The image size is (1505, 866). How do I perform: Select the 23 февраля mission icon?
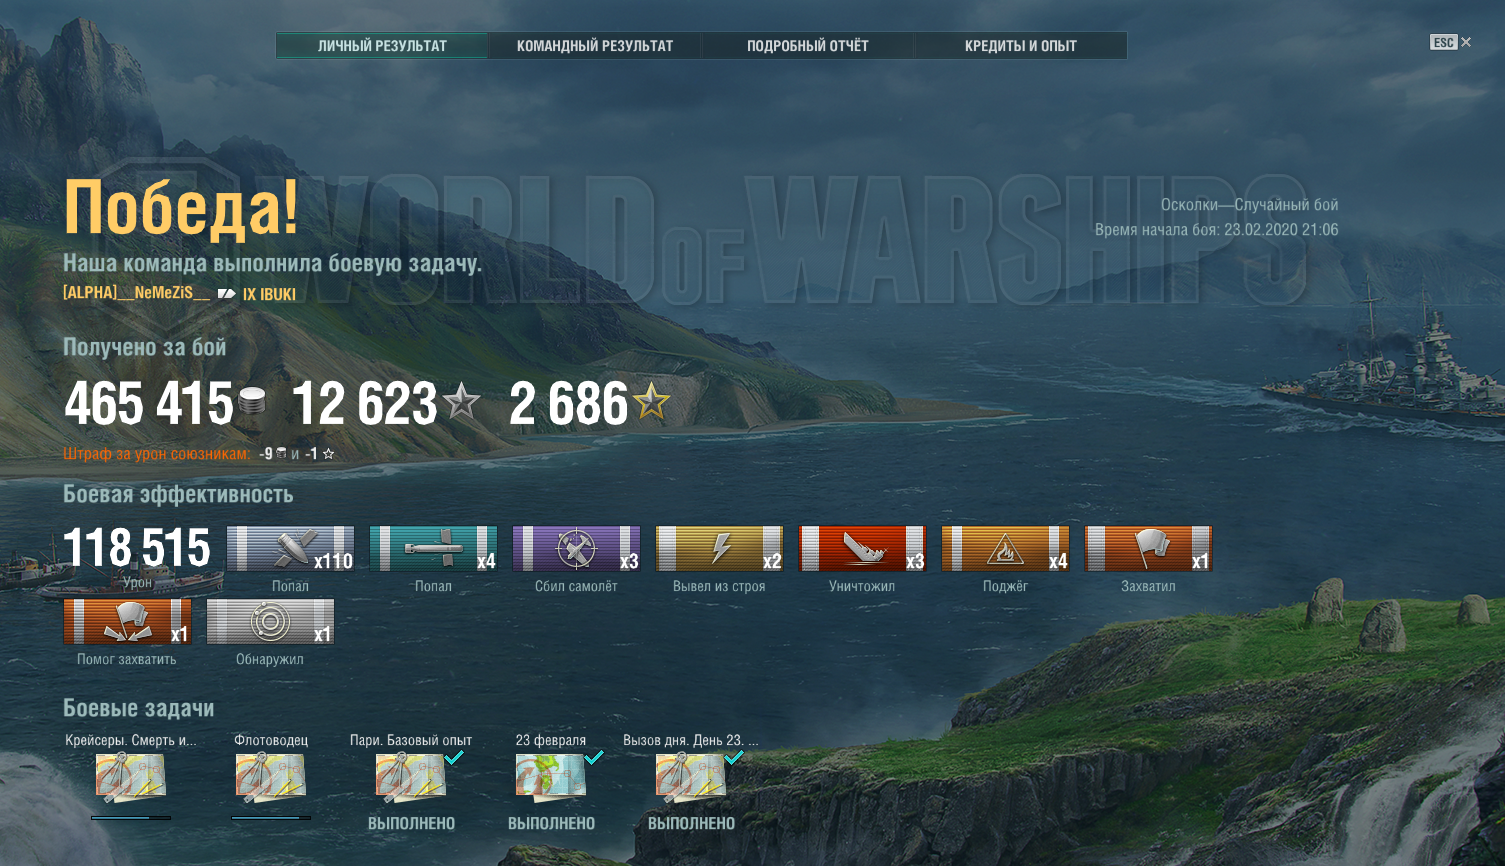550,777
